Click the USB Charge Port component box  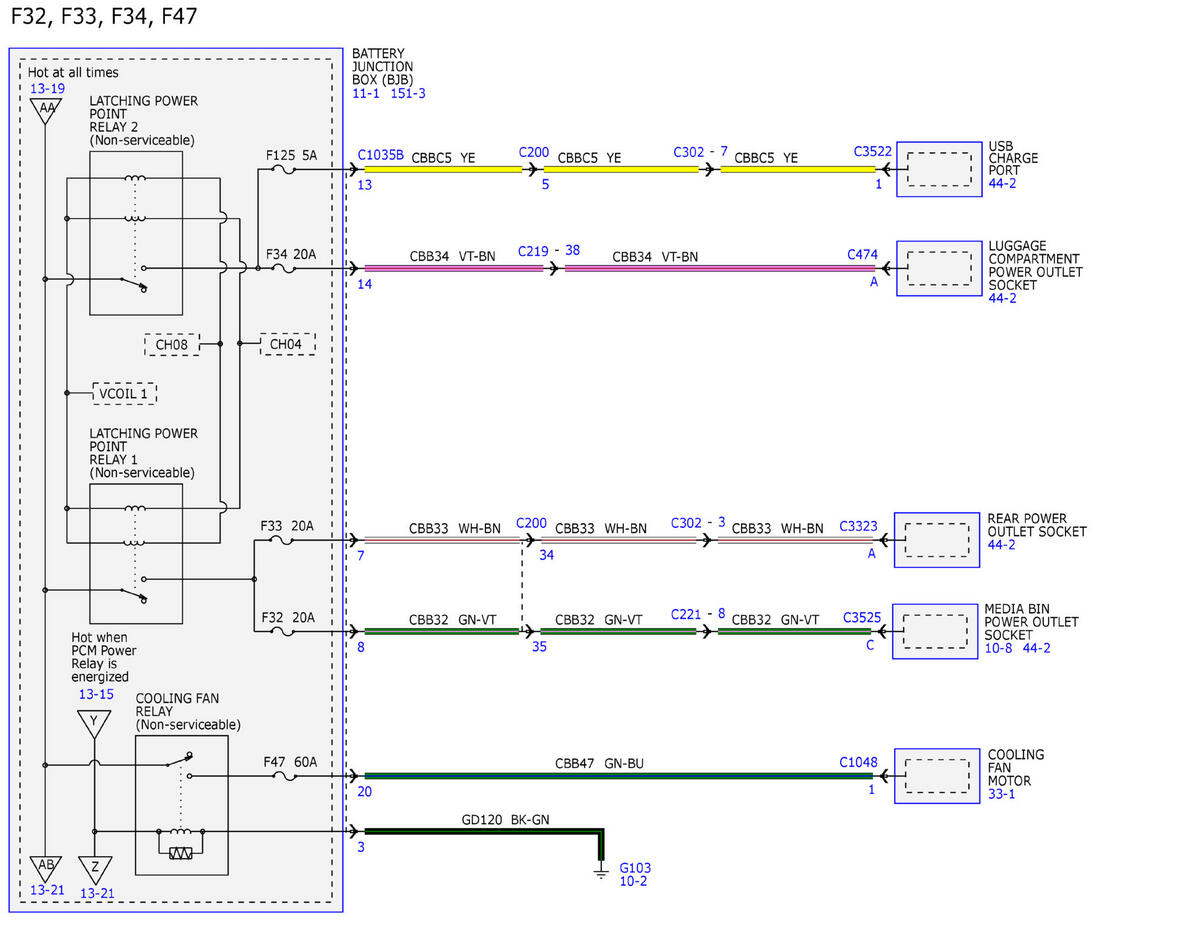point(939,169)
